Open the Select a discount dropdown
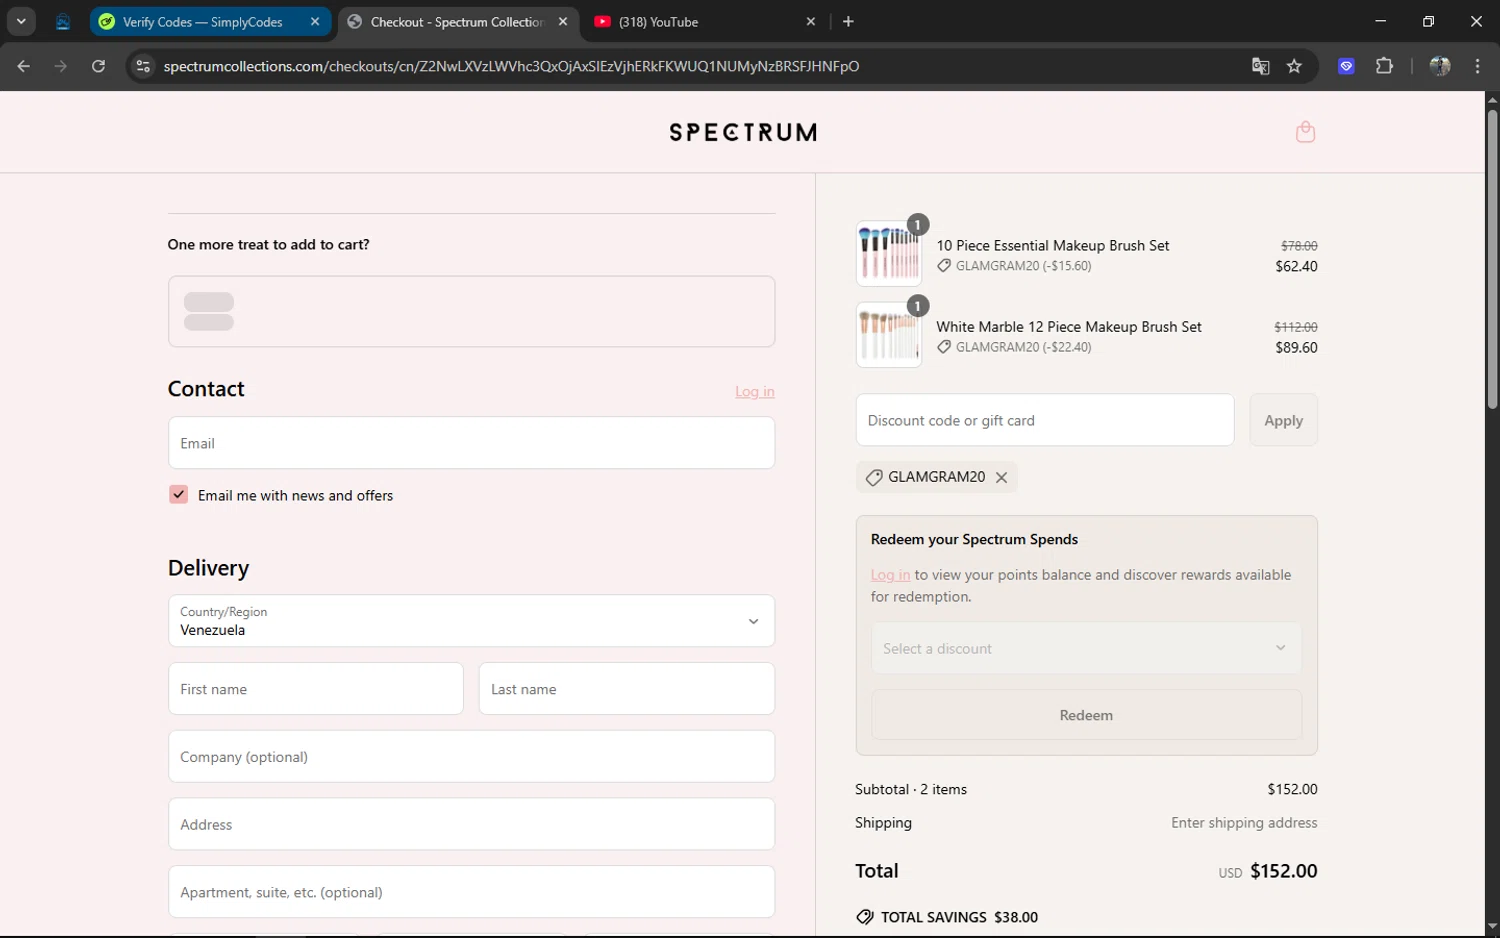The height and width of the screenshot is (938, 1500). click(x=1086, y=648)
